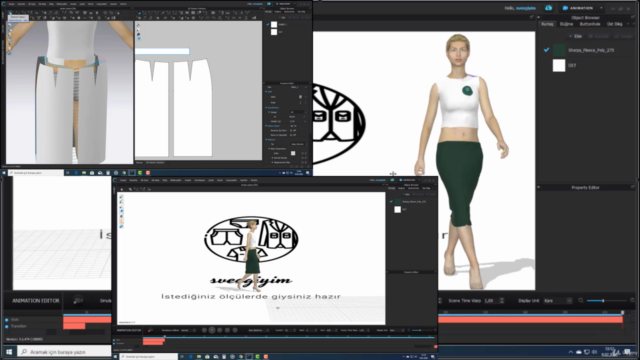
Task: Select the short Transition track bar in left editor
Action: (x=74, y=326)
